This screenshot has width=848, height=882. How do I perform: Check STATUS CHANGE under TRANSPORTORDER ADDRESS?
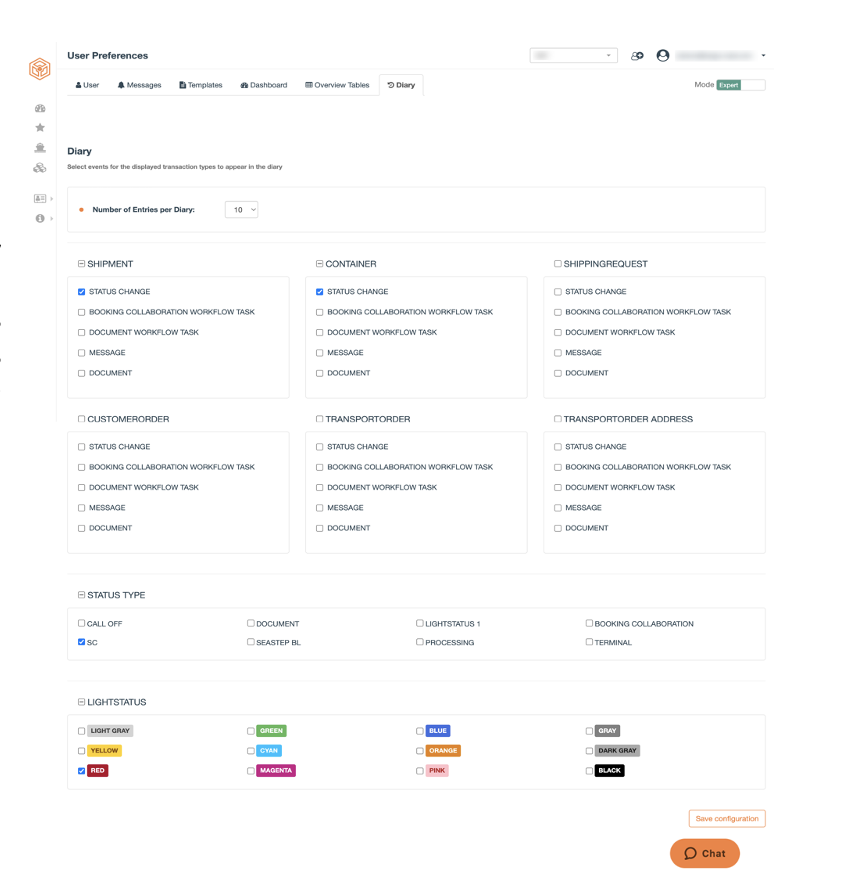(x=558, y=447)
